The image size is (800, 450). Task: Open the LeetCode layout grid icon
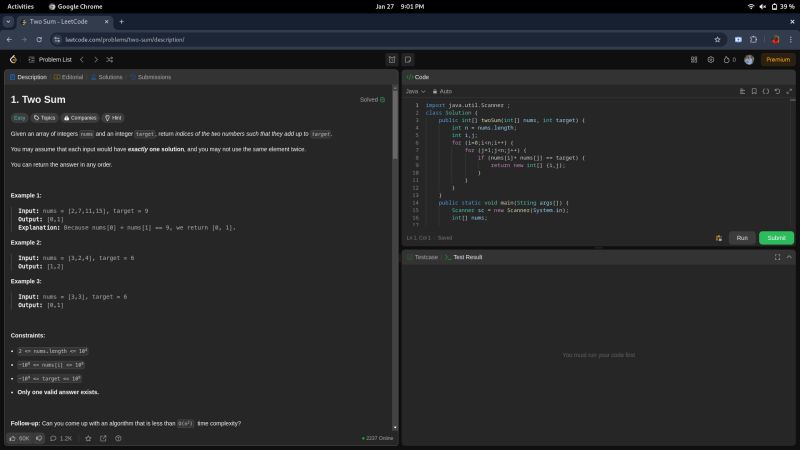(694, 60)
